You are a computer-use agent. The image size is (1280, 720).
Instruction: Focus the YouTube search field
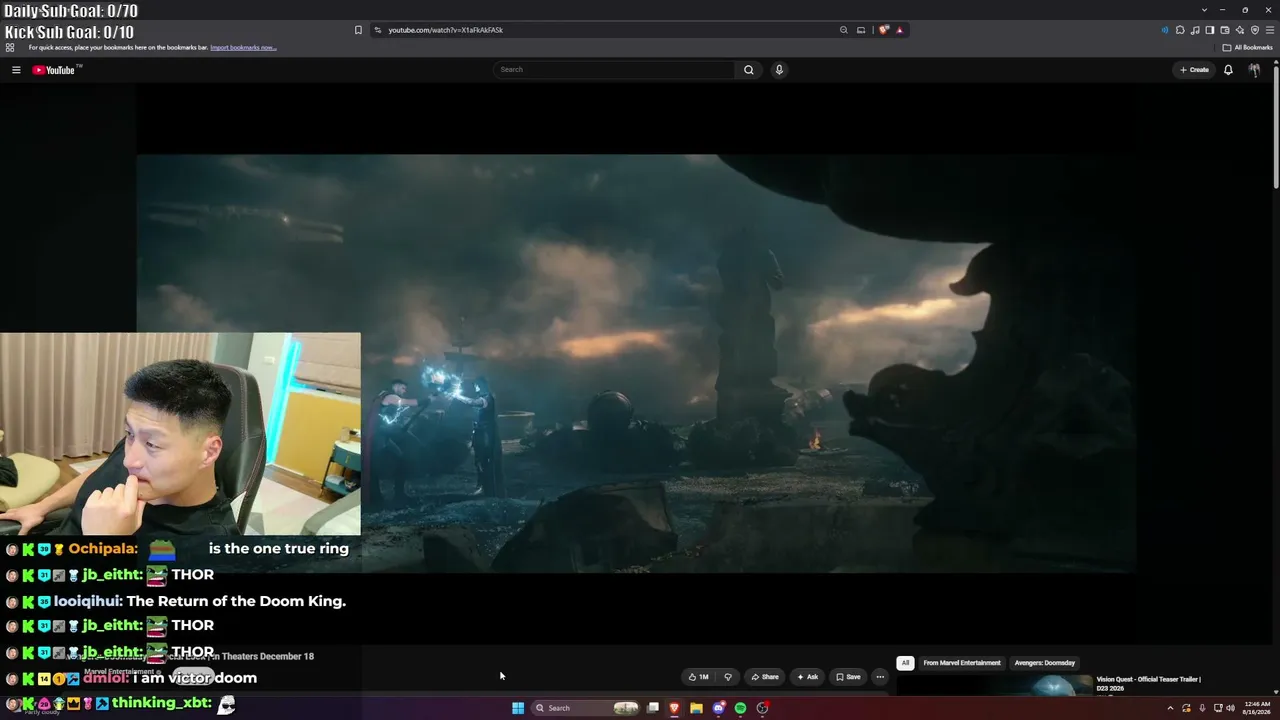(615, 70)
